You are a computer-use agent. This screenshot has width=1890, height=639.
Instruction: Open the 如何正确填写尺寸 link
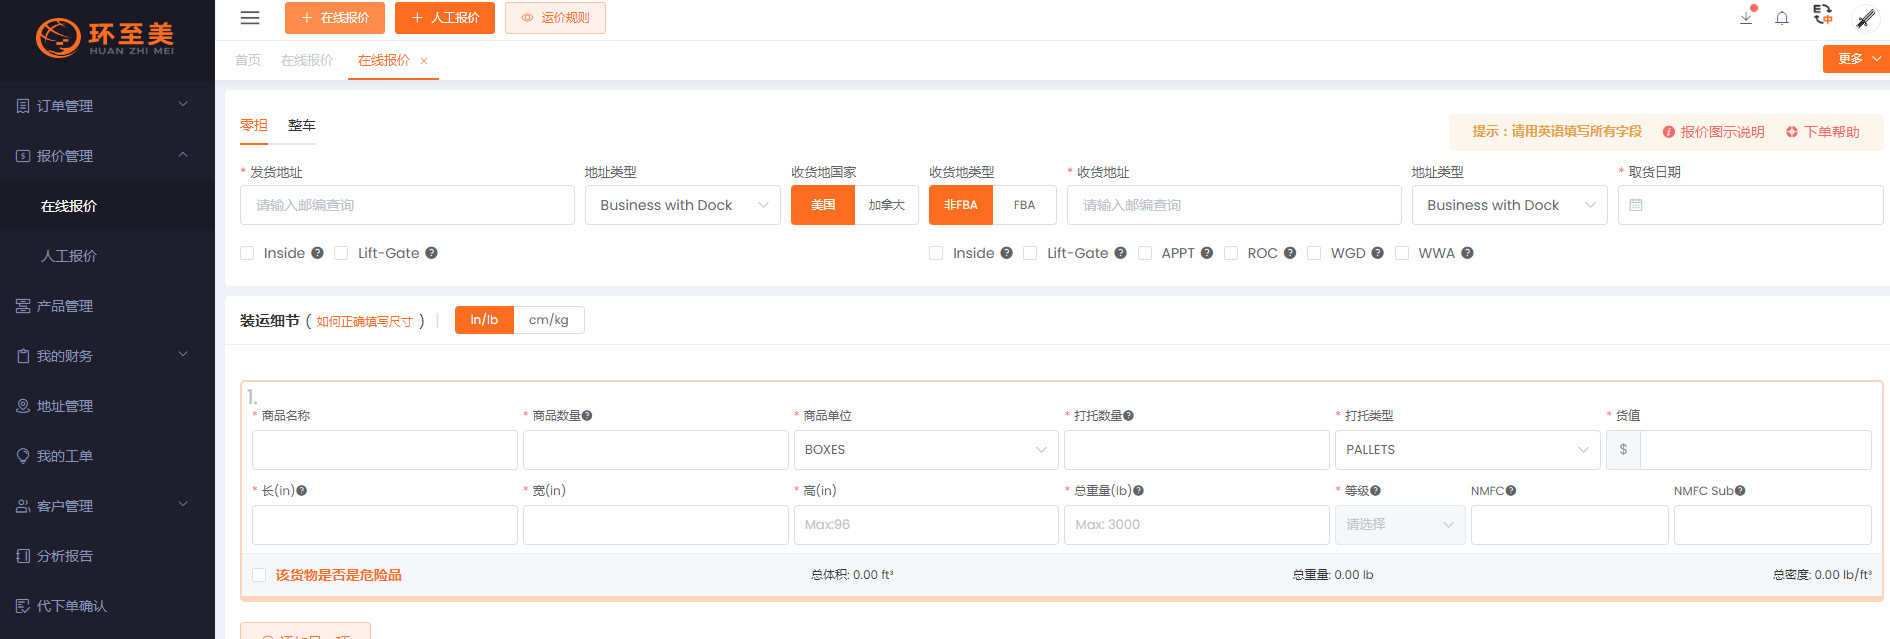(364, 322)
